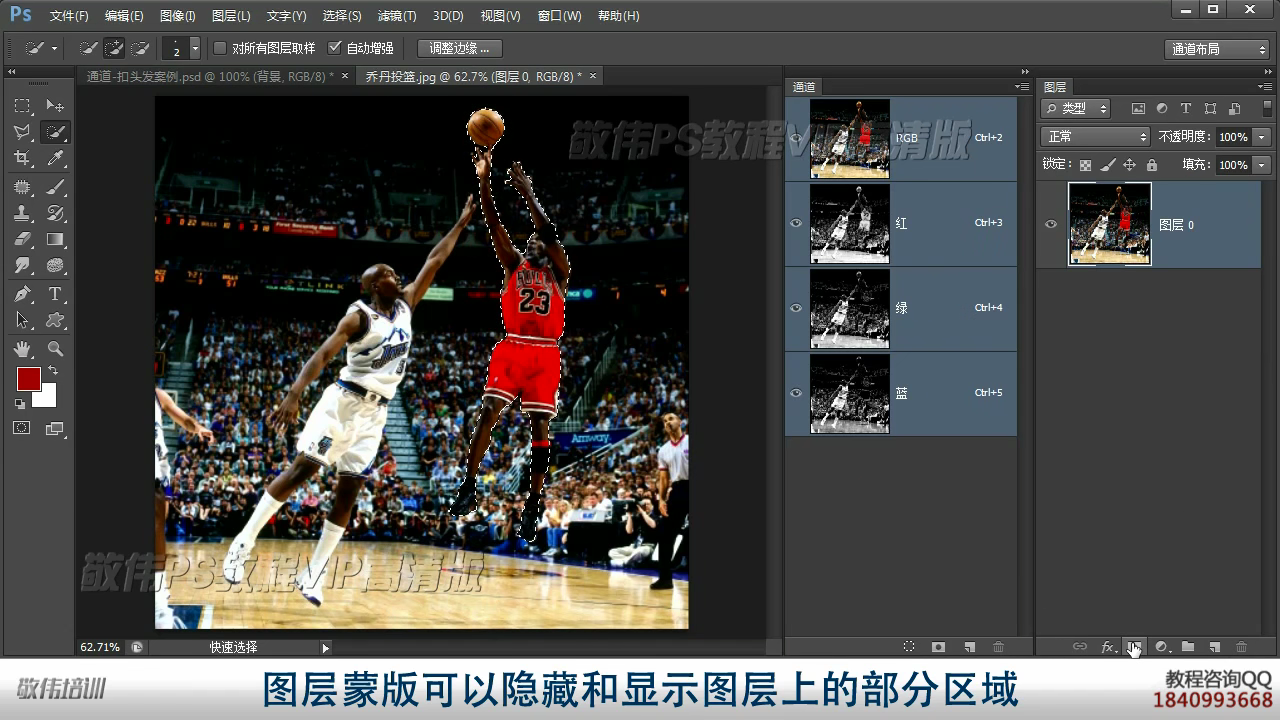
Task: Select the Sponge tool
Action: [55, 265]
